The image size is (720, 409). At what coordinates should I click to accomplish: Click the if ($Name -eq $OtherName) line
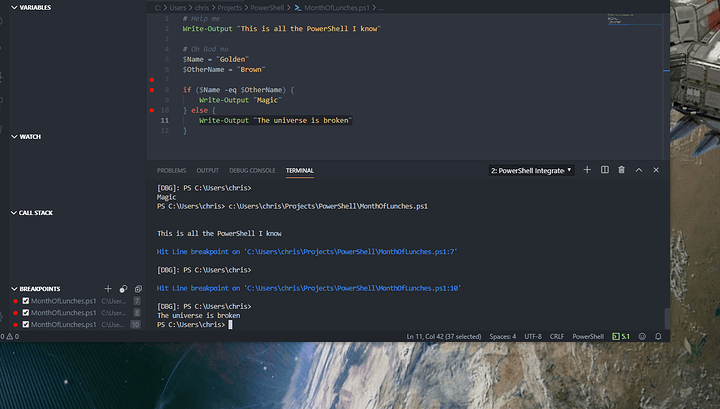tap(238, 90)
